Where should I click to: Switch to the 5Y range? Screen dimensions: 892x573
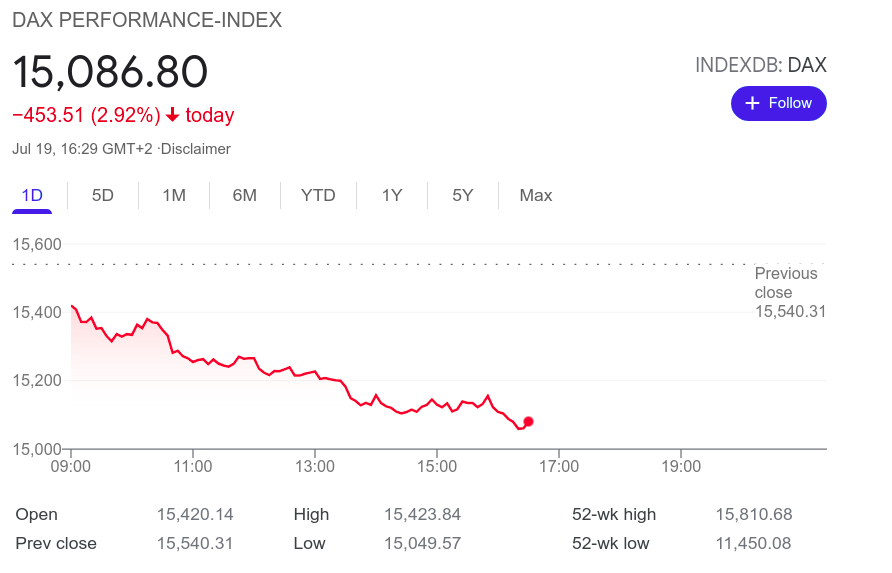(462, 195)
